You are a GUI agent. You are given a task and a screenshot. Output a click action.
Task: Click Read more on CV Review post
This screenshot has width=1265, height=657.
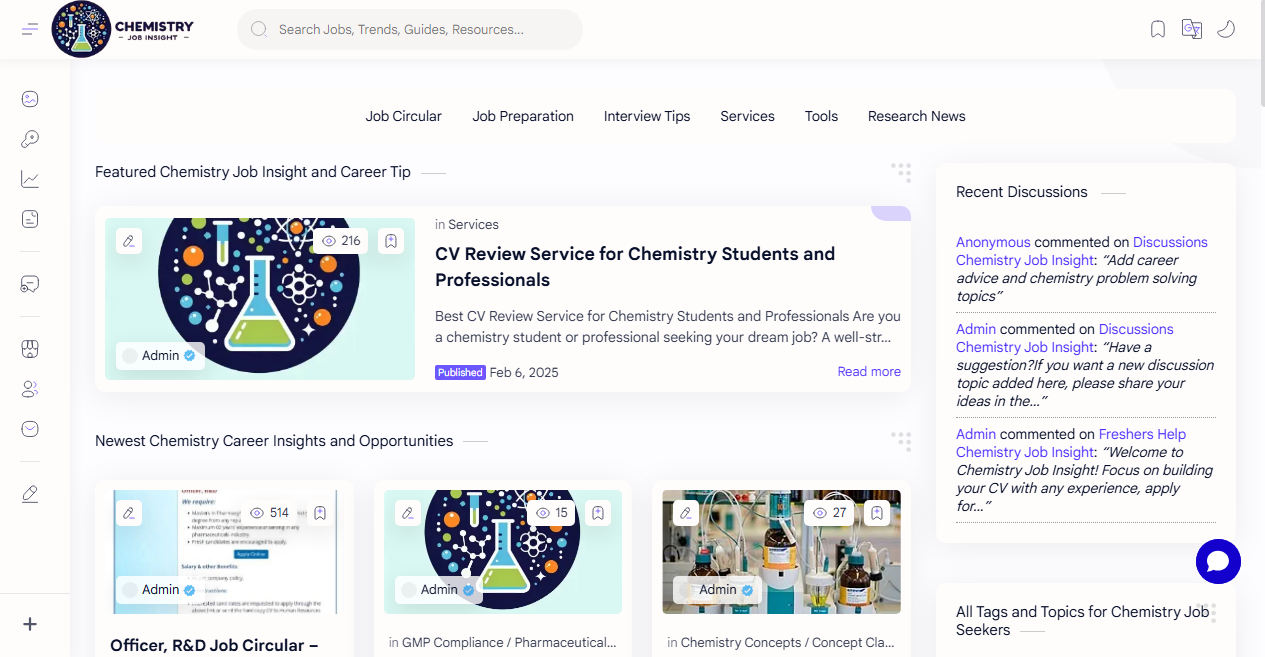click(x=869, y=372)
